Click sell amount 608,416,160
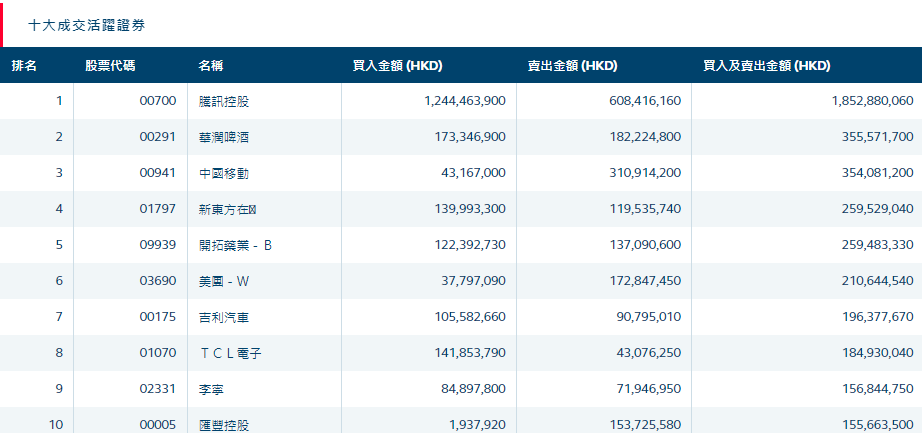Image resolution: width=922 pixels, height=433 pixels. pyautogui.click(x=645, y=101)
